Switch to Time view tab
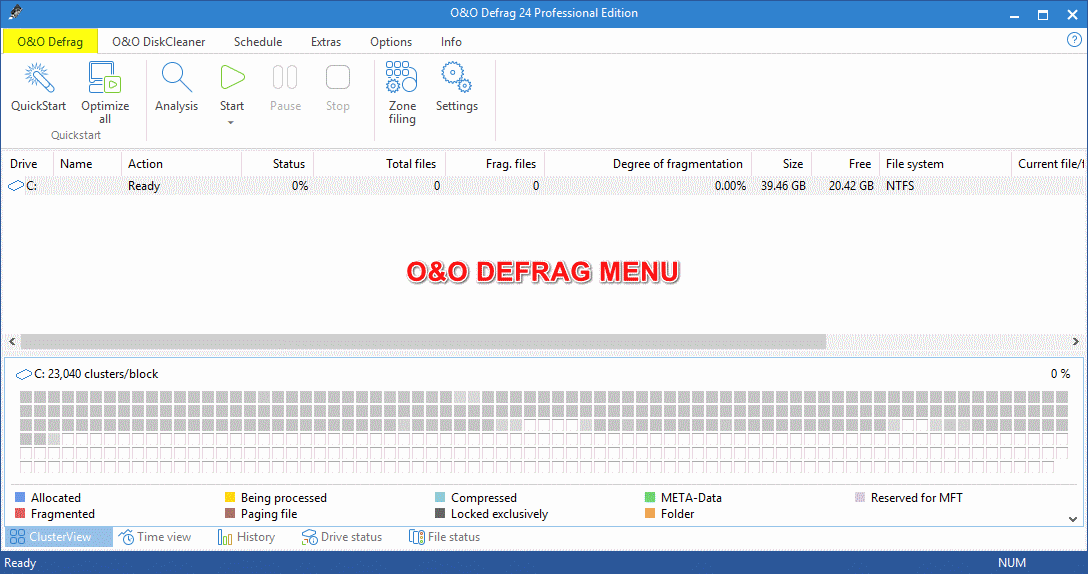 155,537
